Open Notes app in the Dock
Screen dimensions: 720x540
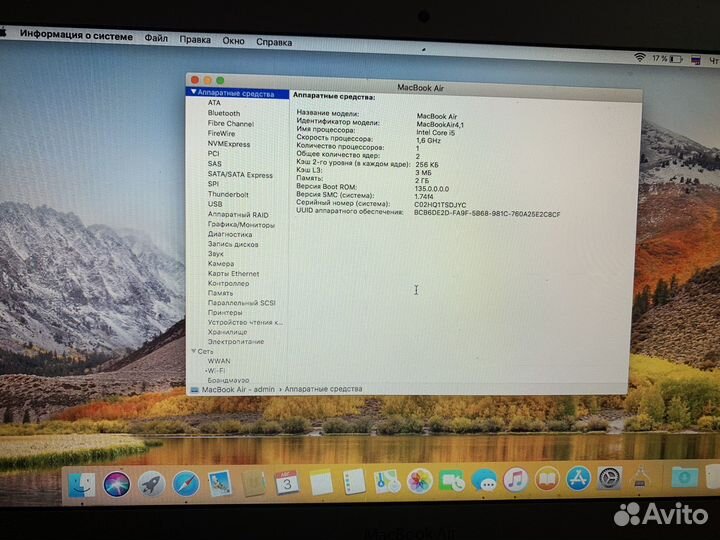tap(321, 483)
